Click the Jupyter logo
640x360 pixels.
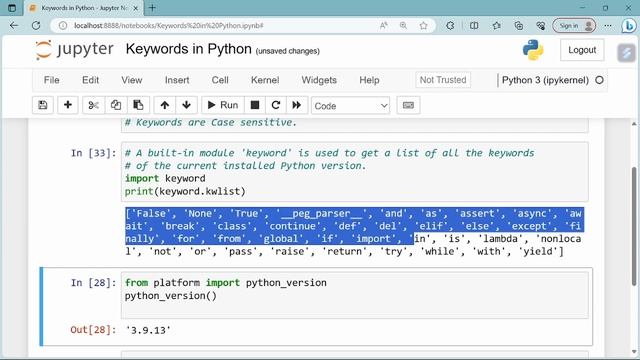point(74,50)
